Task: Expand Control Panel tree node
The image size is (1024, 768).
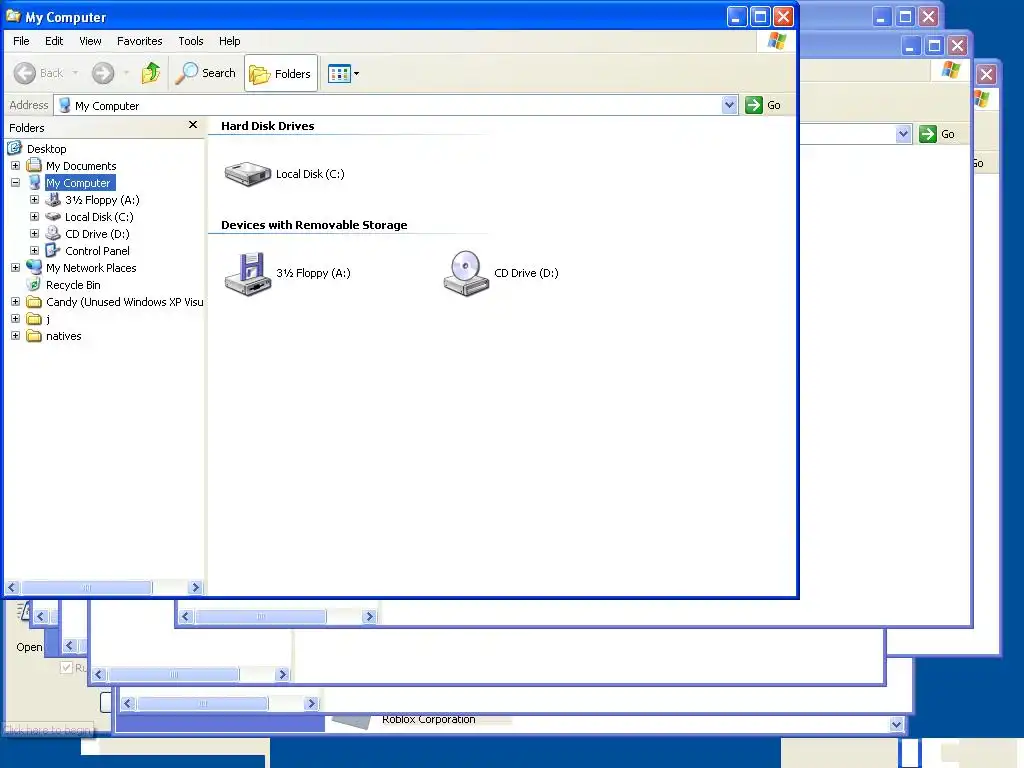Action: click(x=35, y=251)
